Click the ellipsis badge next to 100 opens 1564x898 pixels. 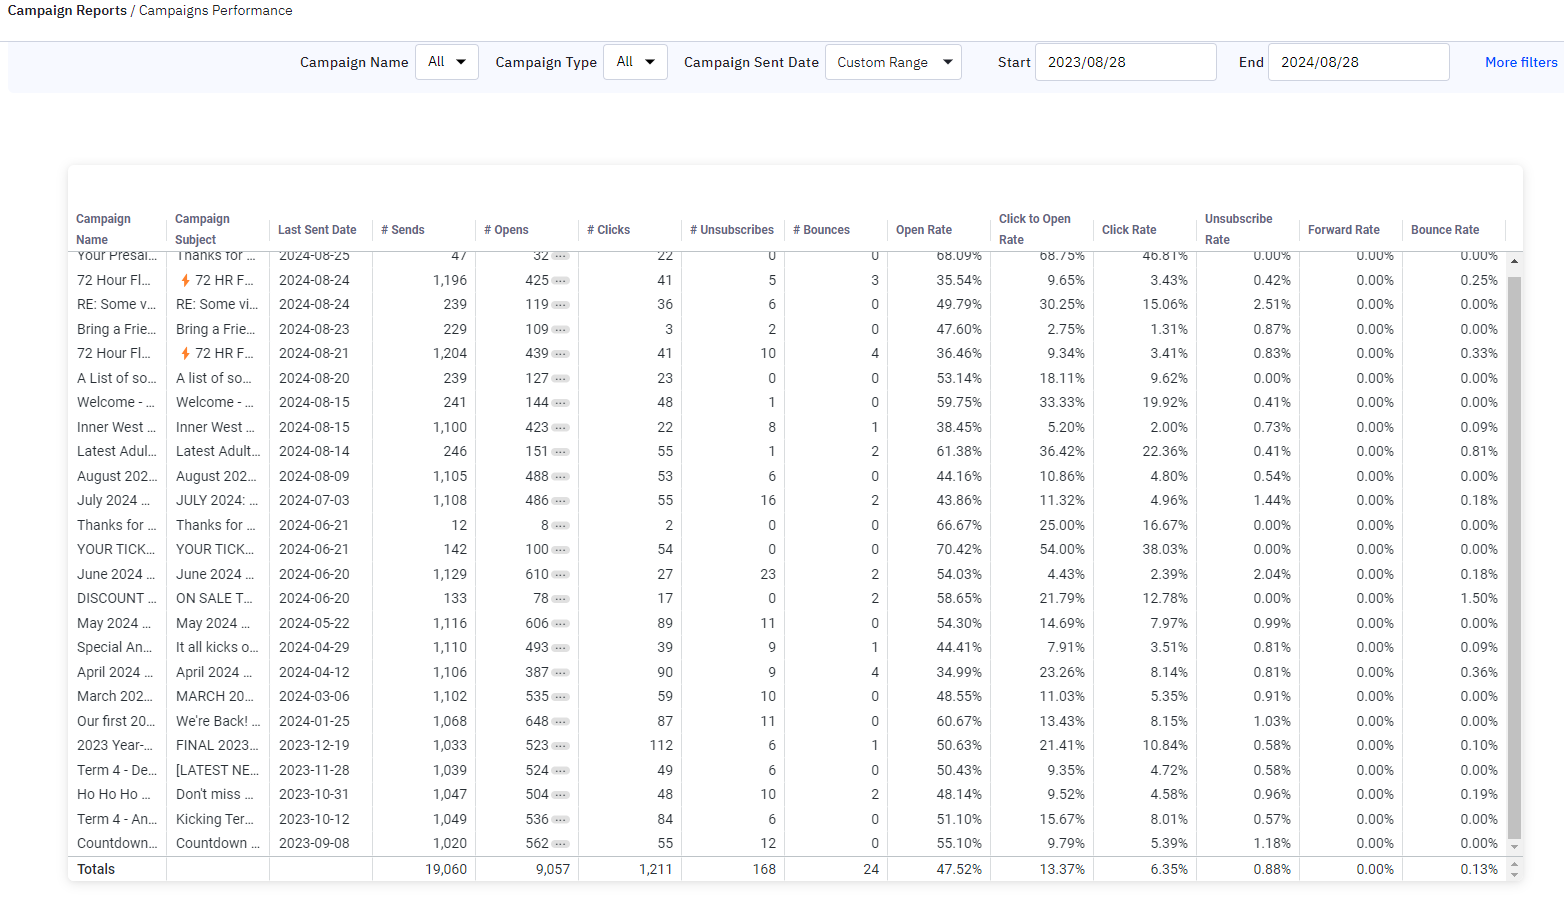(561, 550)
